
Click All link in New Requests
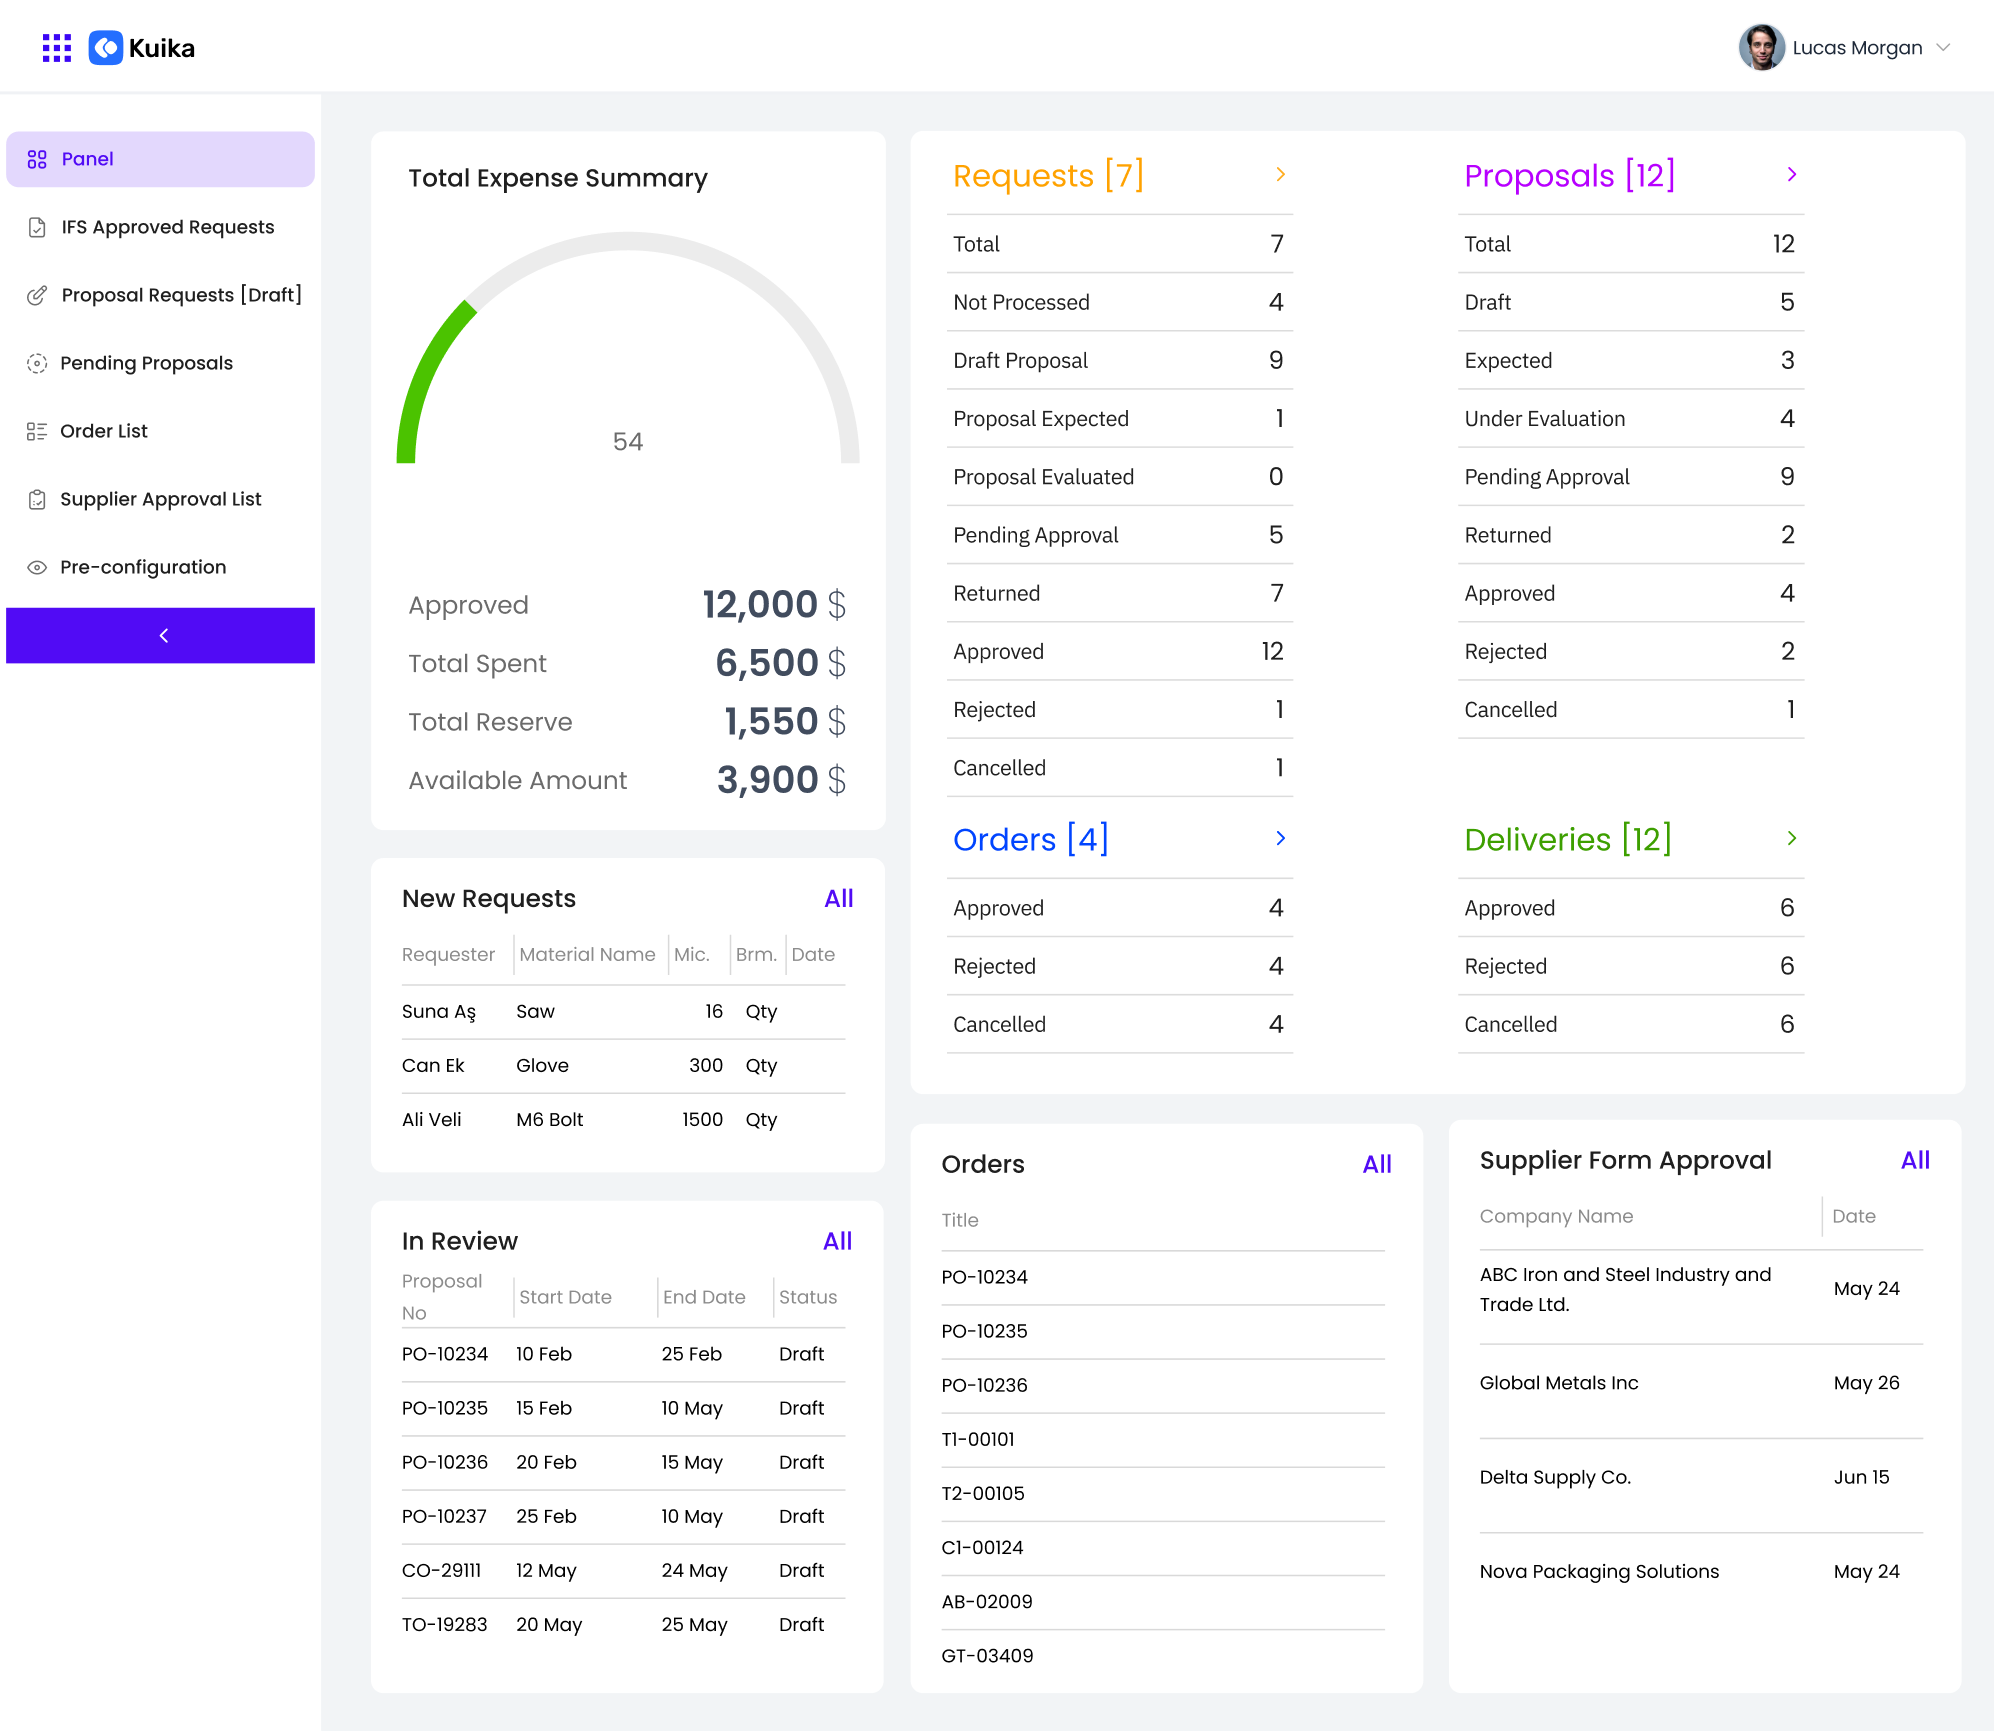838,898
